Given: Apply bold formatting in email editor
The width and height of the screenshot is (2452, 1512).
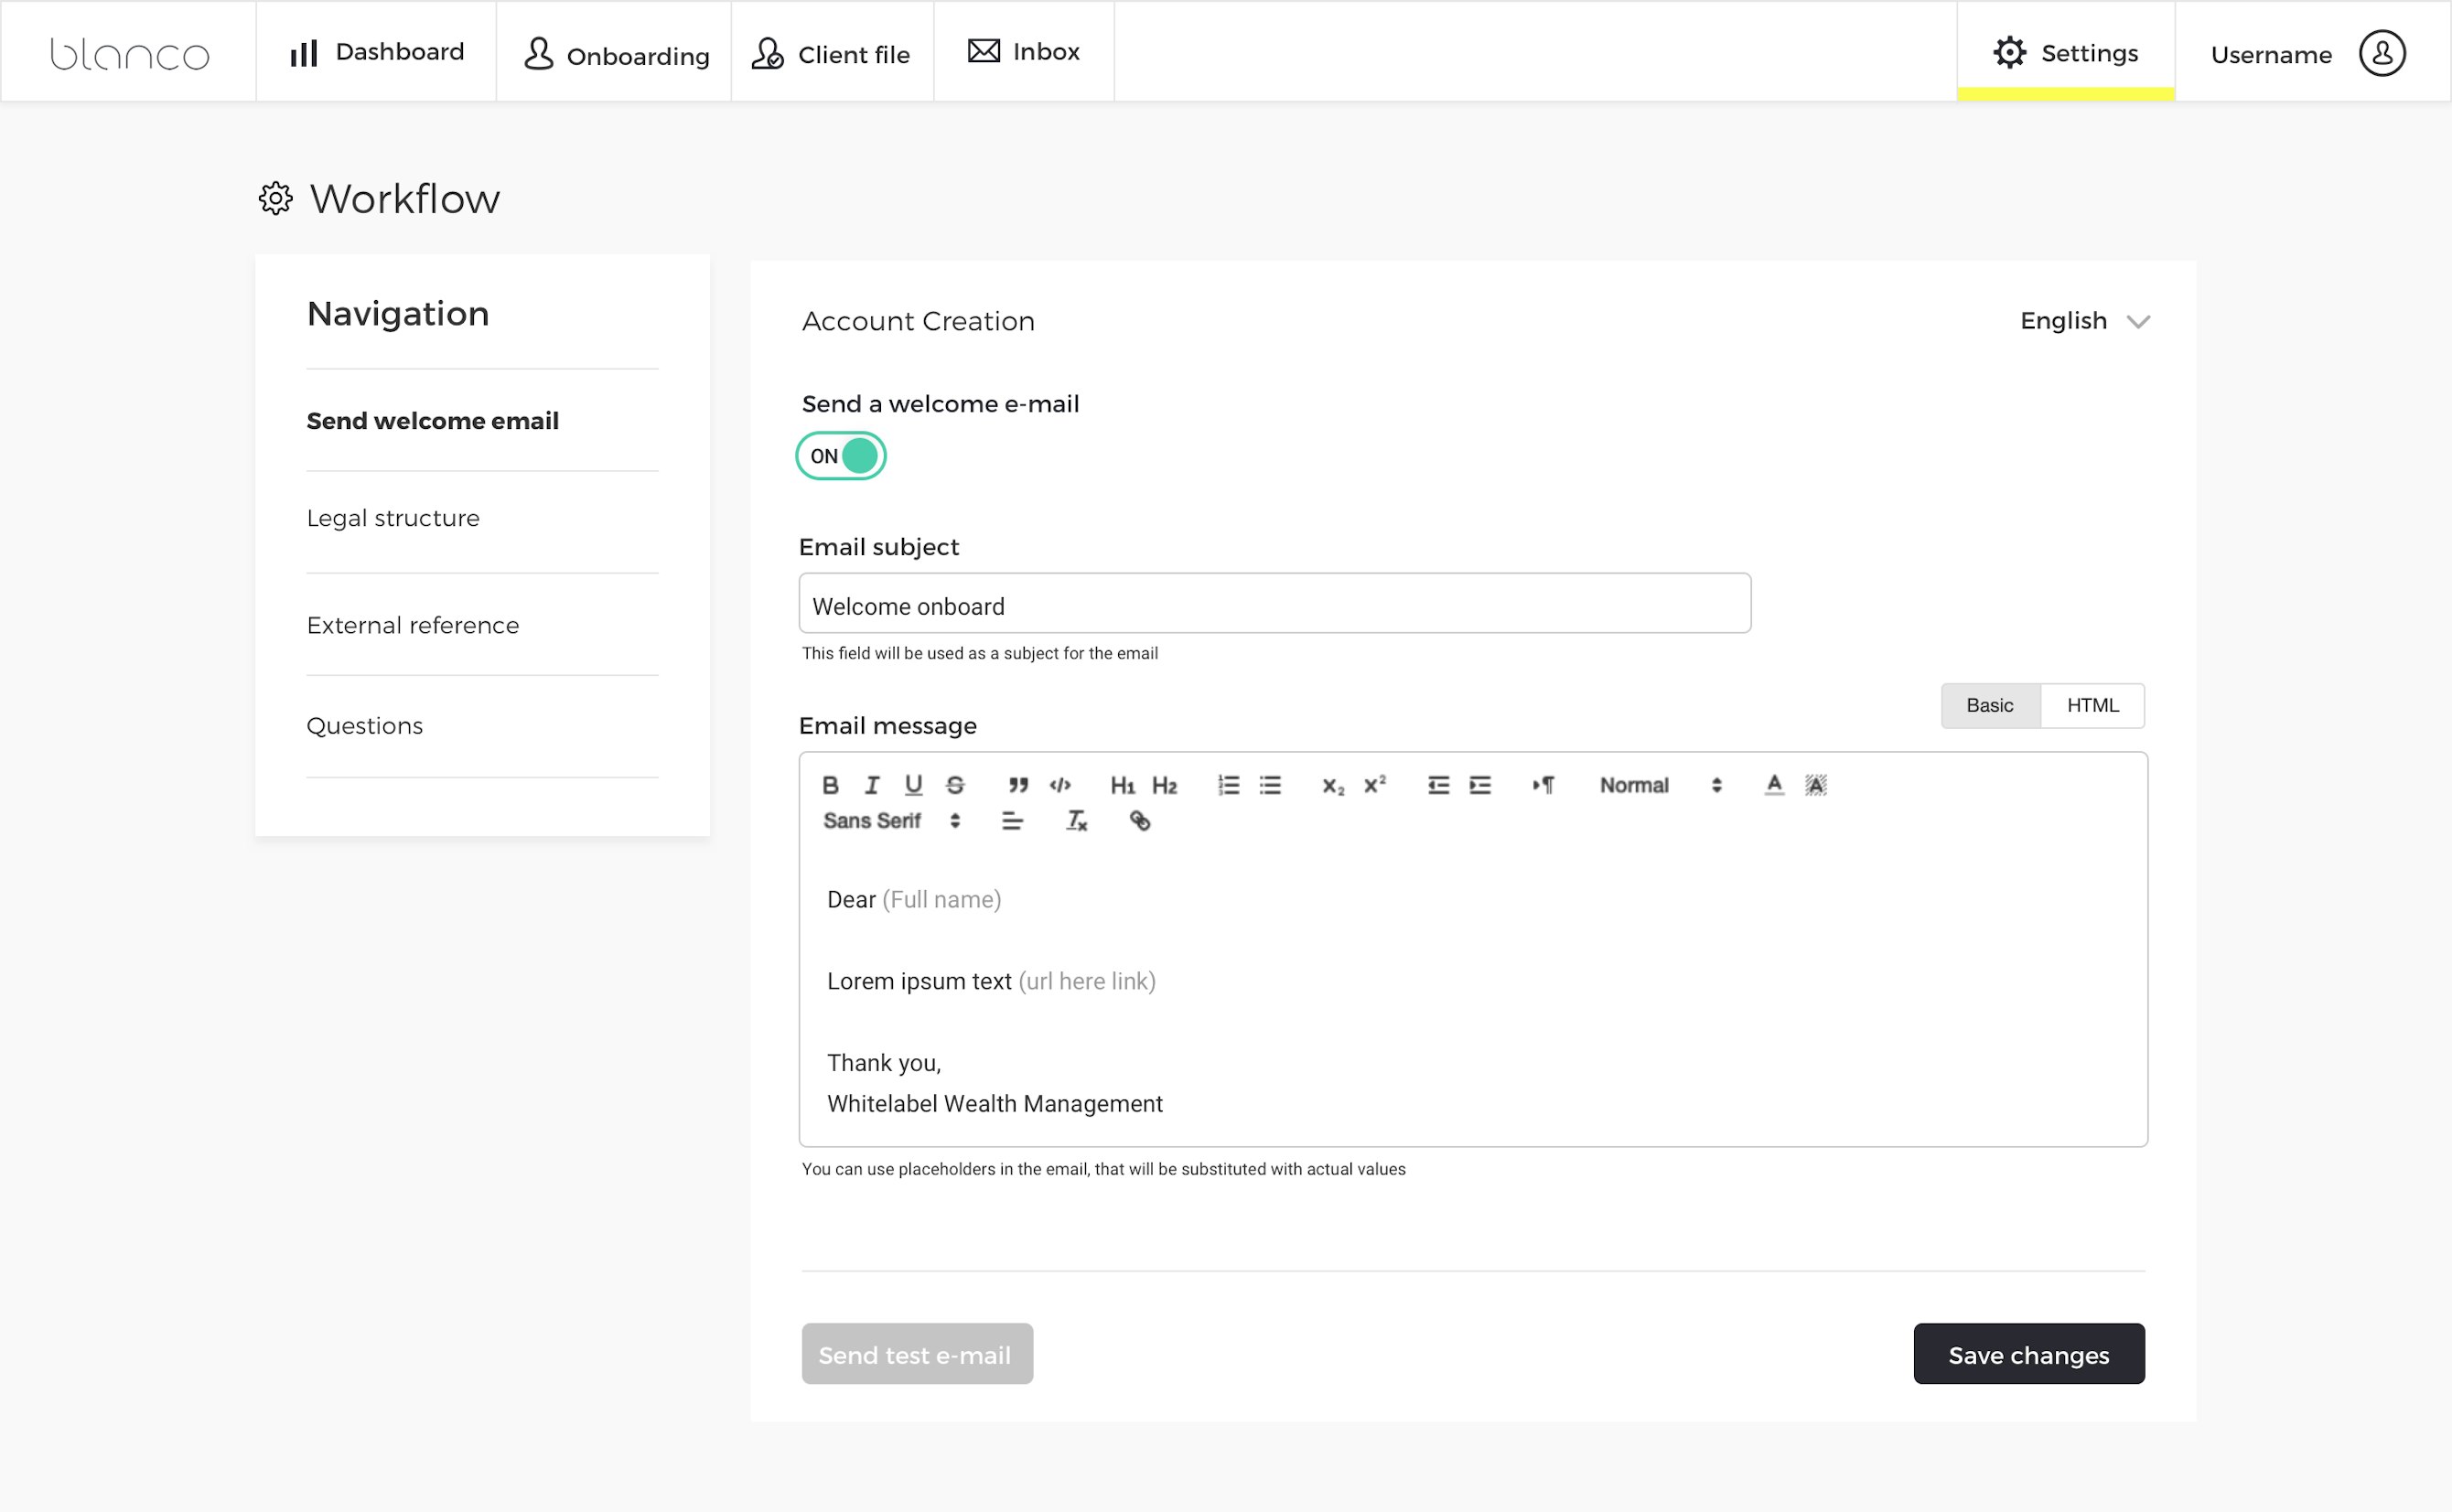Looking at the screenshot, I should 830,785.
